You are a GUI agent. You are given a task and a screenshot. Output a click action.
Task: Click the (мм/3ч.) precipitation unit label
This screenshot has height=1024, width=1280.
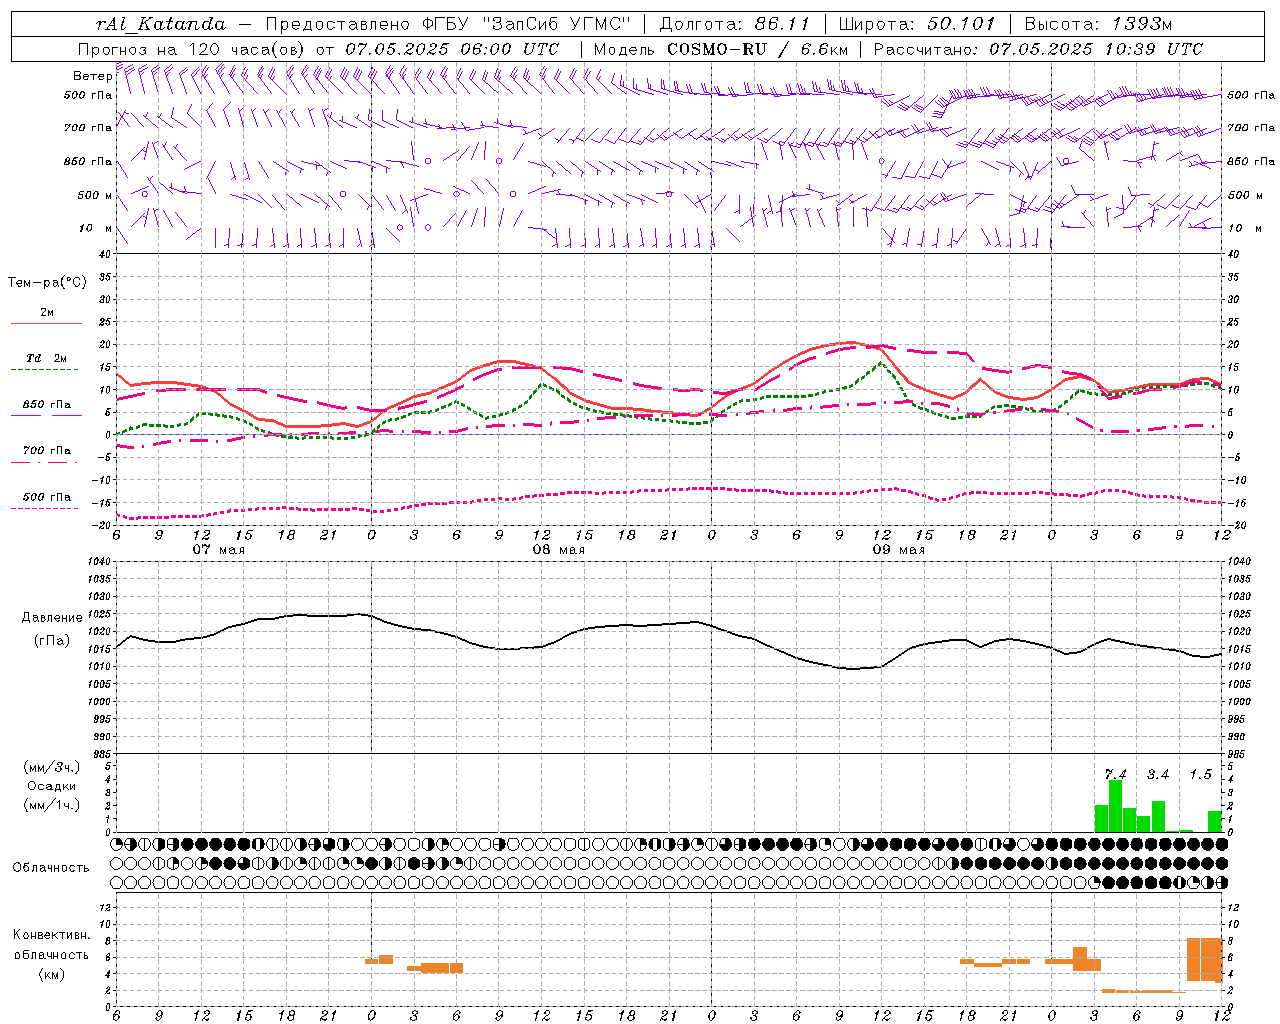point(52,767)
